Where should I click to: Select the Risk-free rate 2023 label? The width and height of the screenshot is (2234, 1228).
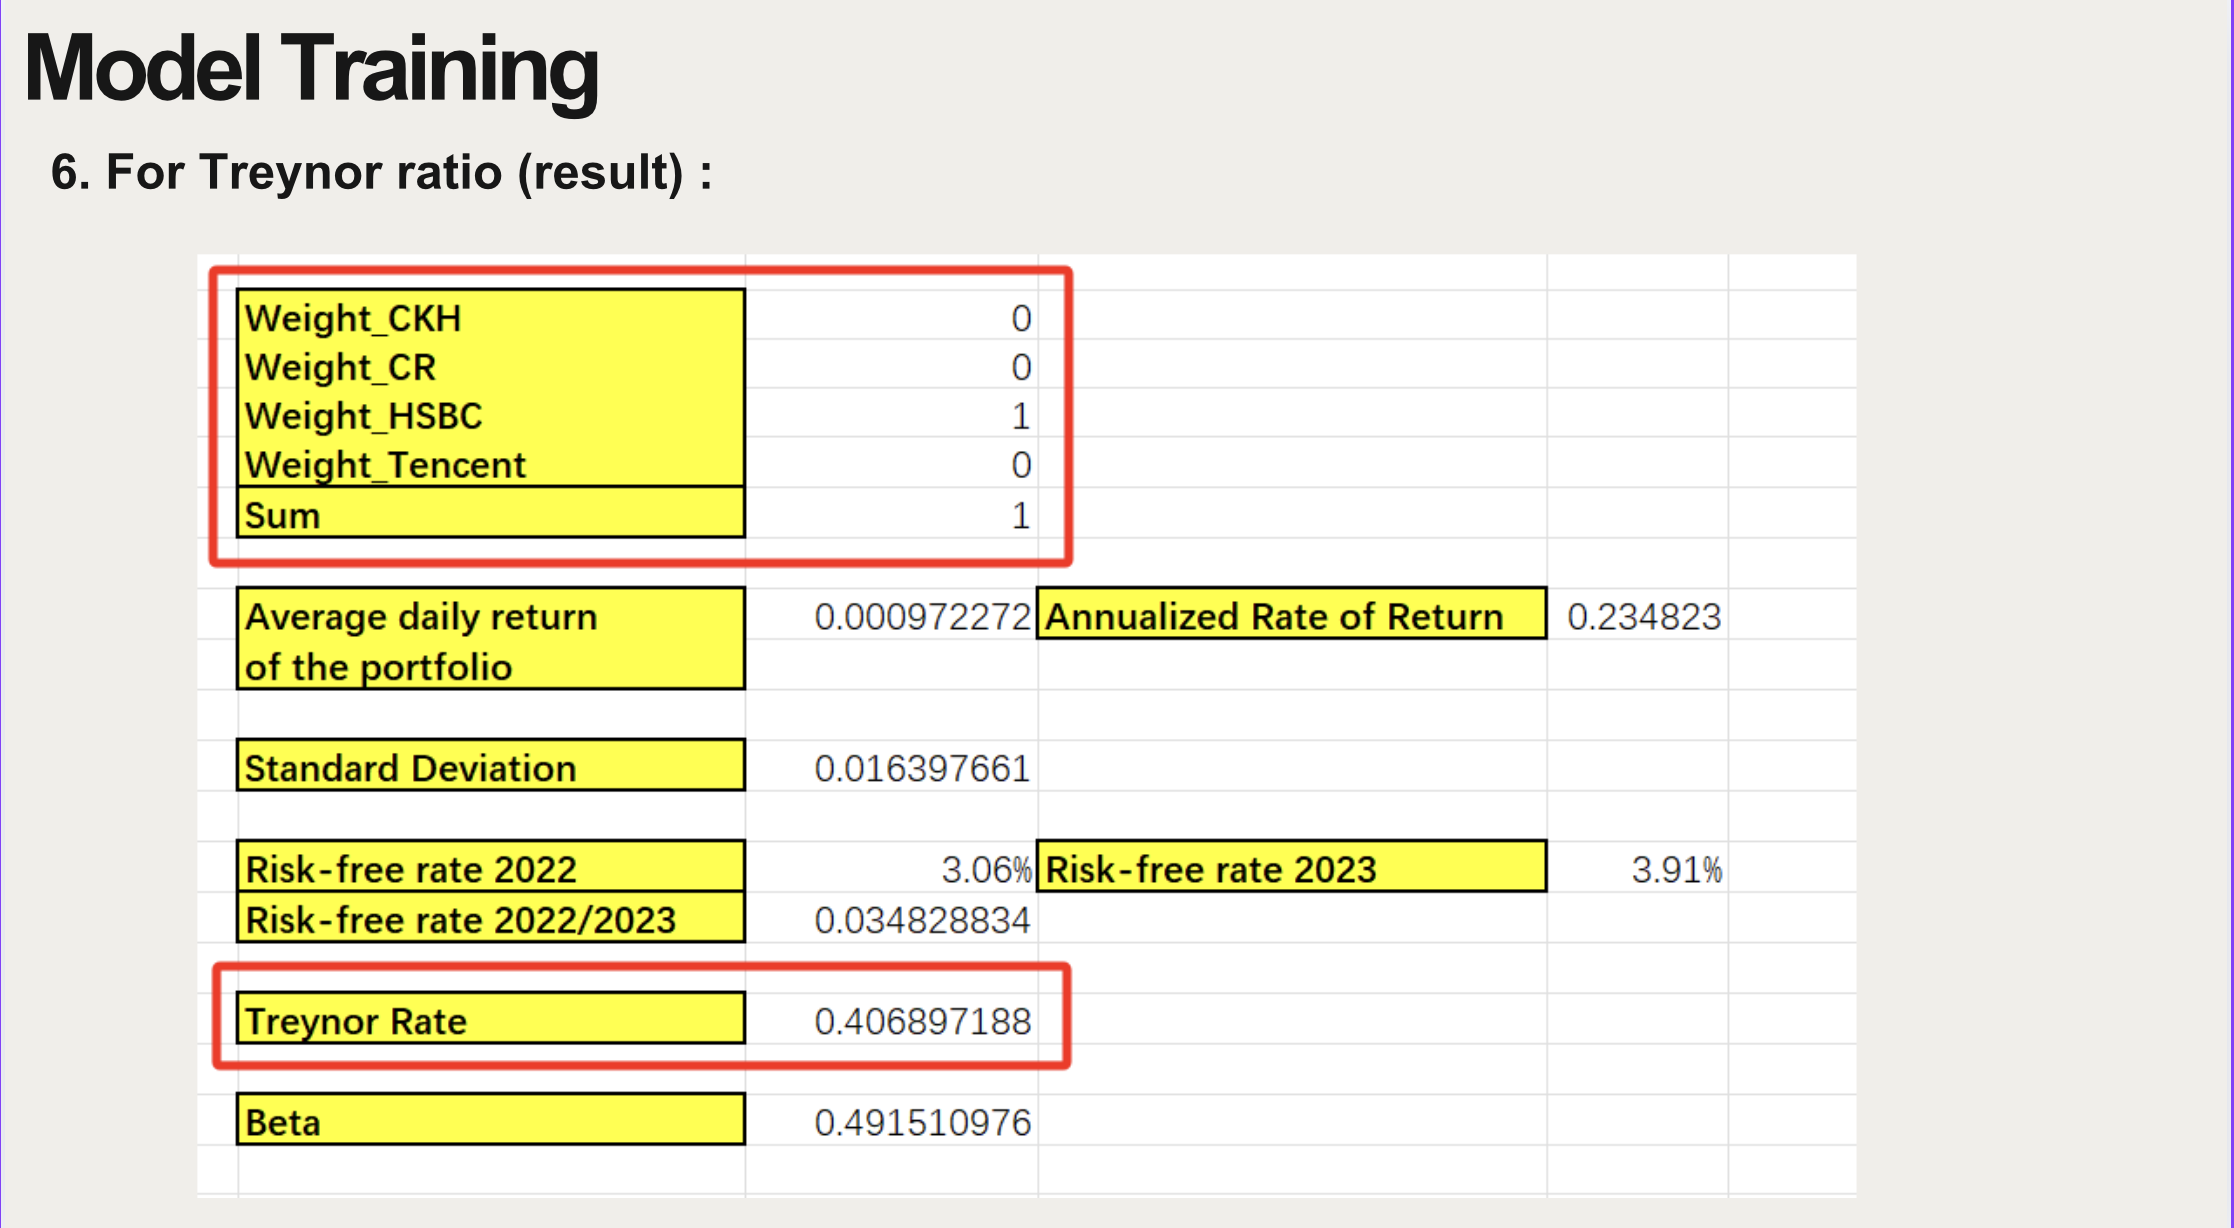pos(1290,869)
